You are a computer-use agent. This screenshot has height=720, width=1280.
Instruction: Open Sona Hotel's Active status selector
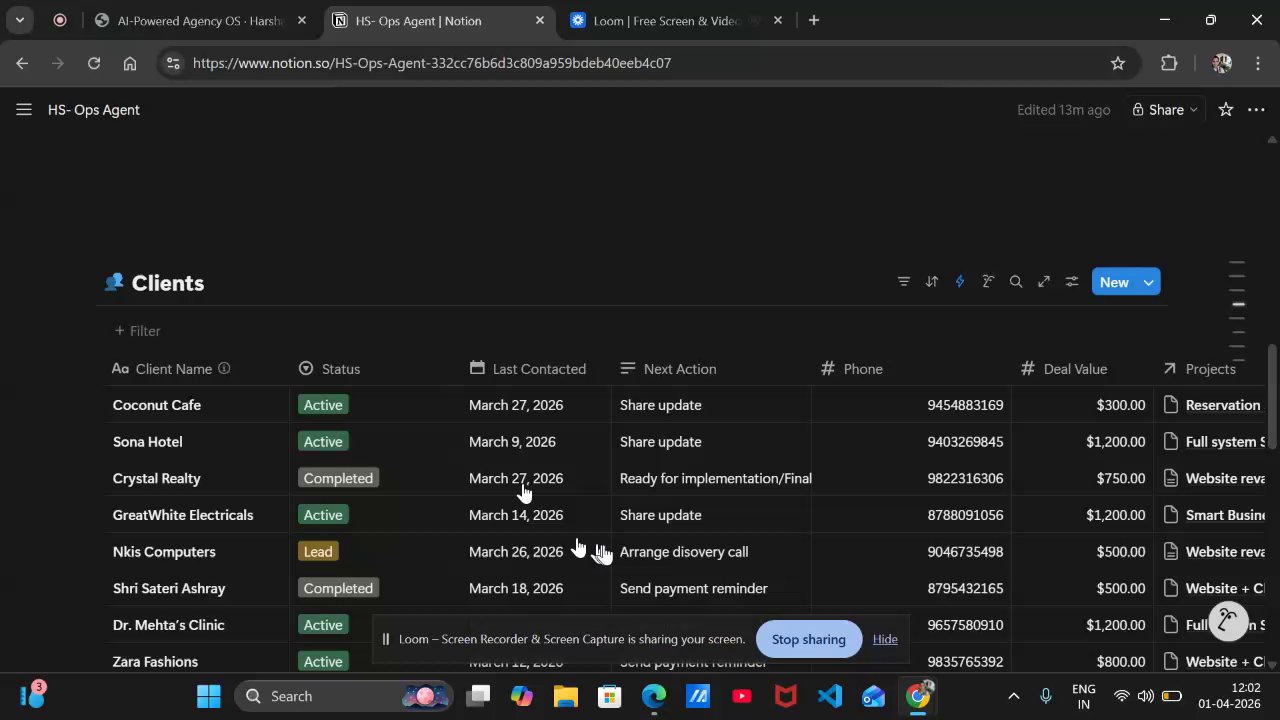click(x=323, y=442)
